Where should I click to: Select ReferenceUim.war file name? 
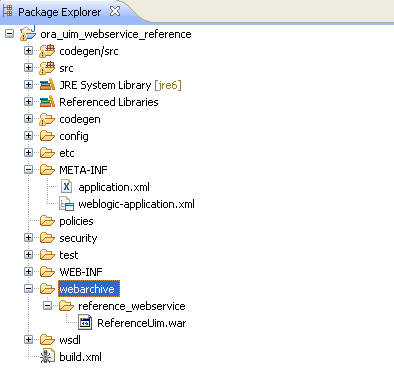point(142,323)
